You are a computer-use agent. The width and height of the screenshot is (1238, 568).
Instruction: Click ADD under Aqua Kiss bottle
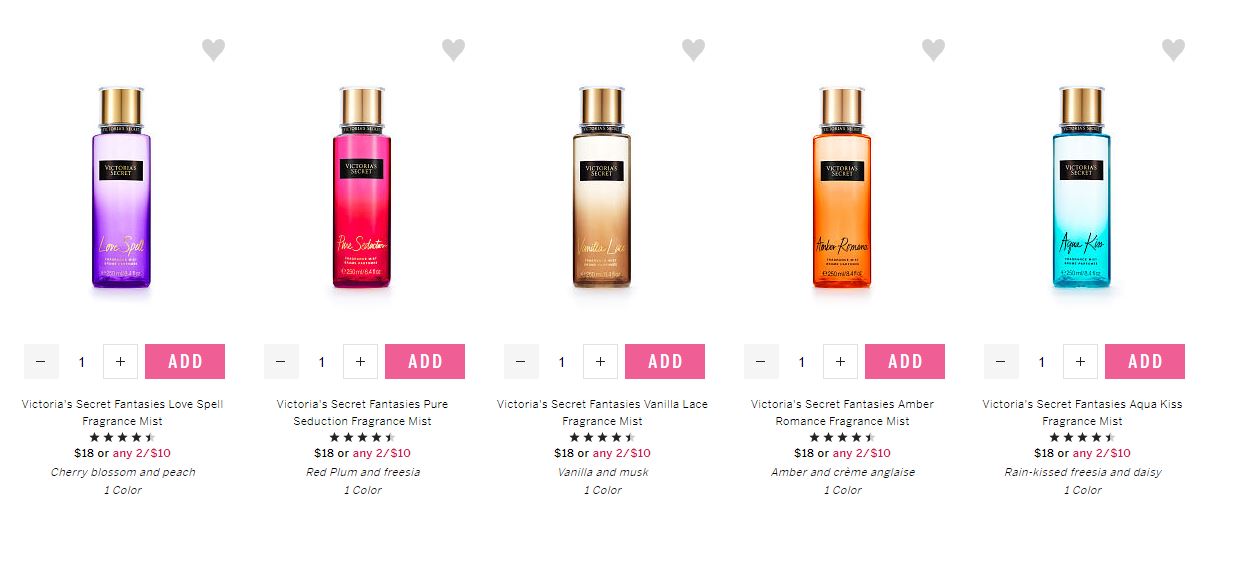point(1145,361)
